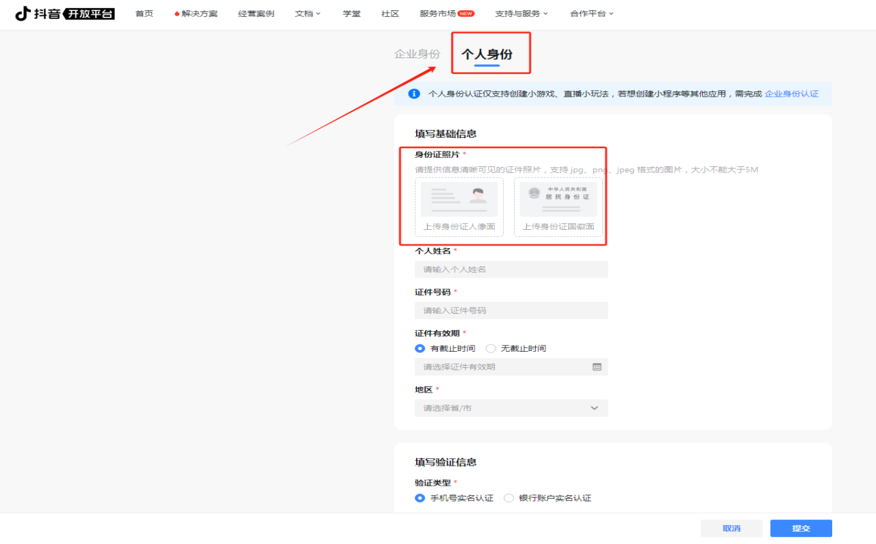This screenshot has width=876, height=544.
Task: Select 有截止时间 radio option
Action: click(420, 348)
